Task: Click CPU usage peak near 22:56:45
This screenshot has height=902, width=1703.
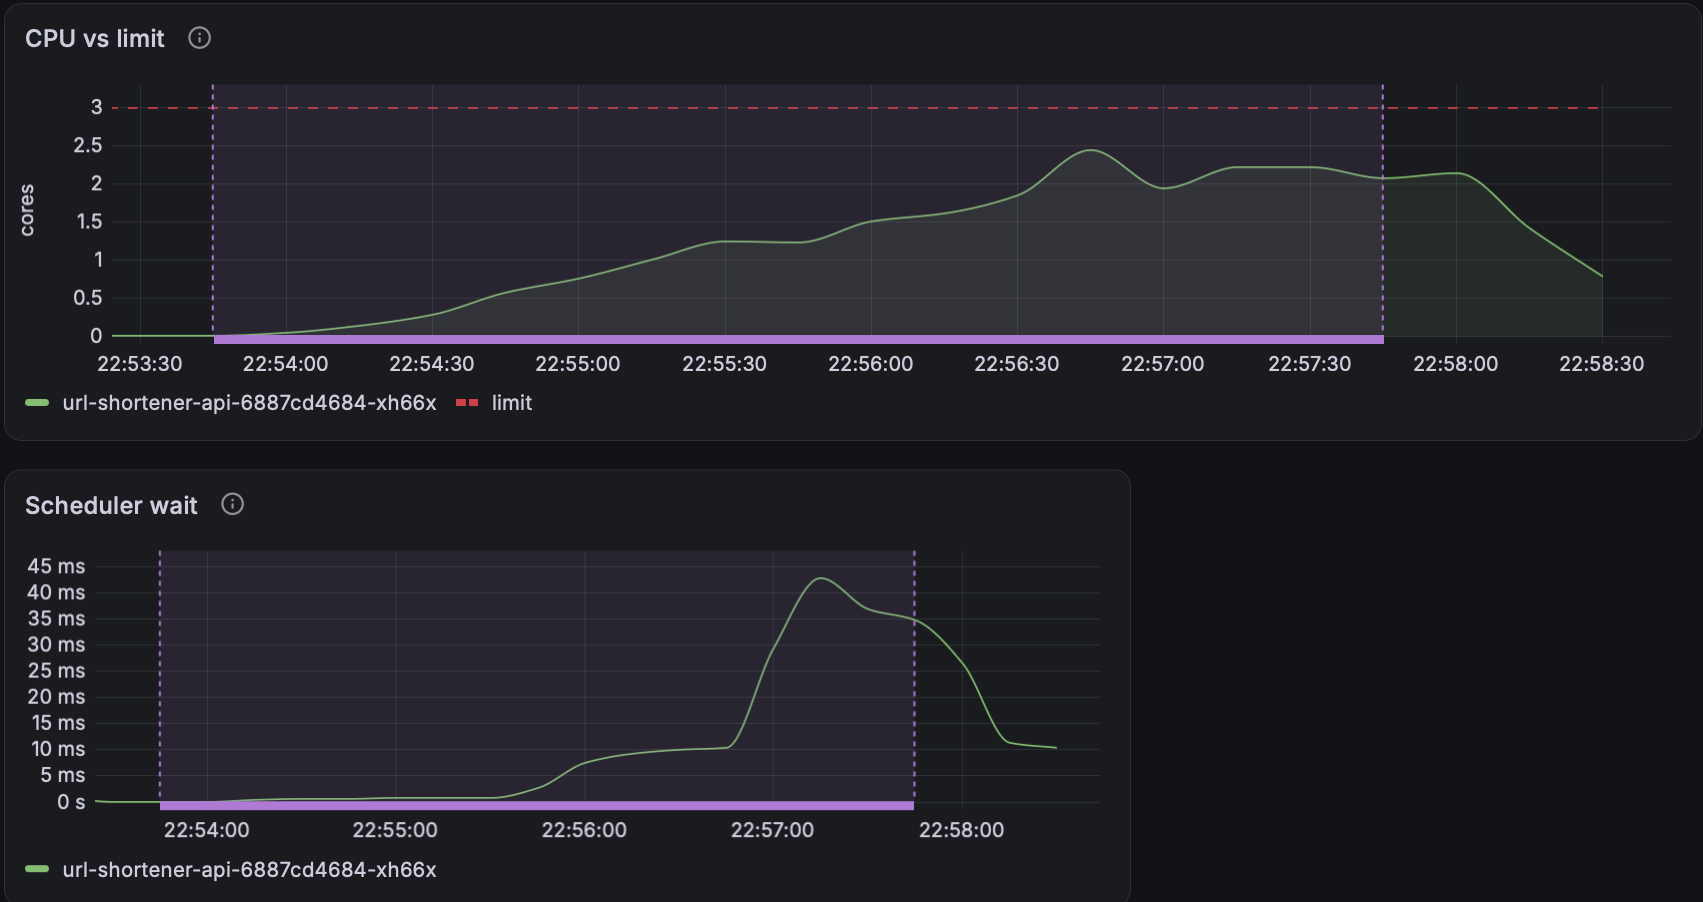Action: click(x=1091, y=150)
